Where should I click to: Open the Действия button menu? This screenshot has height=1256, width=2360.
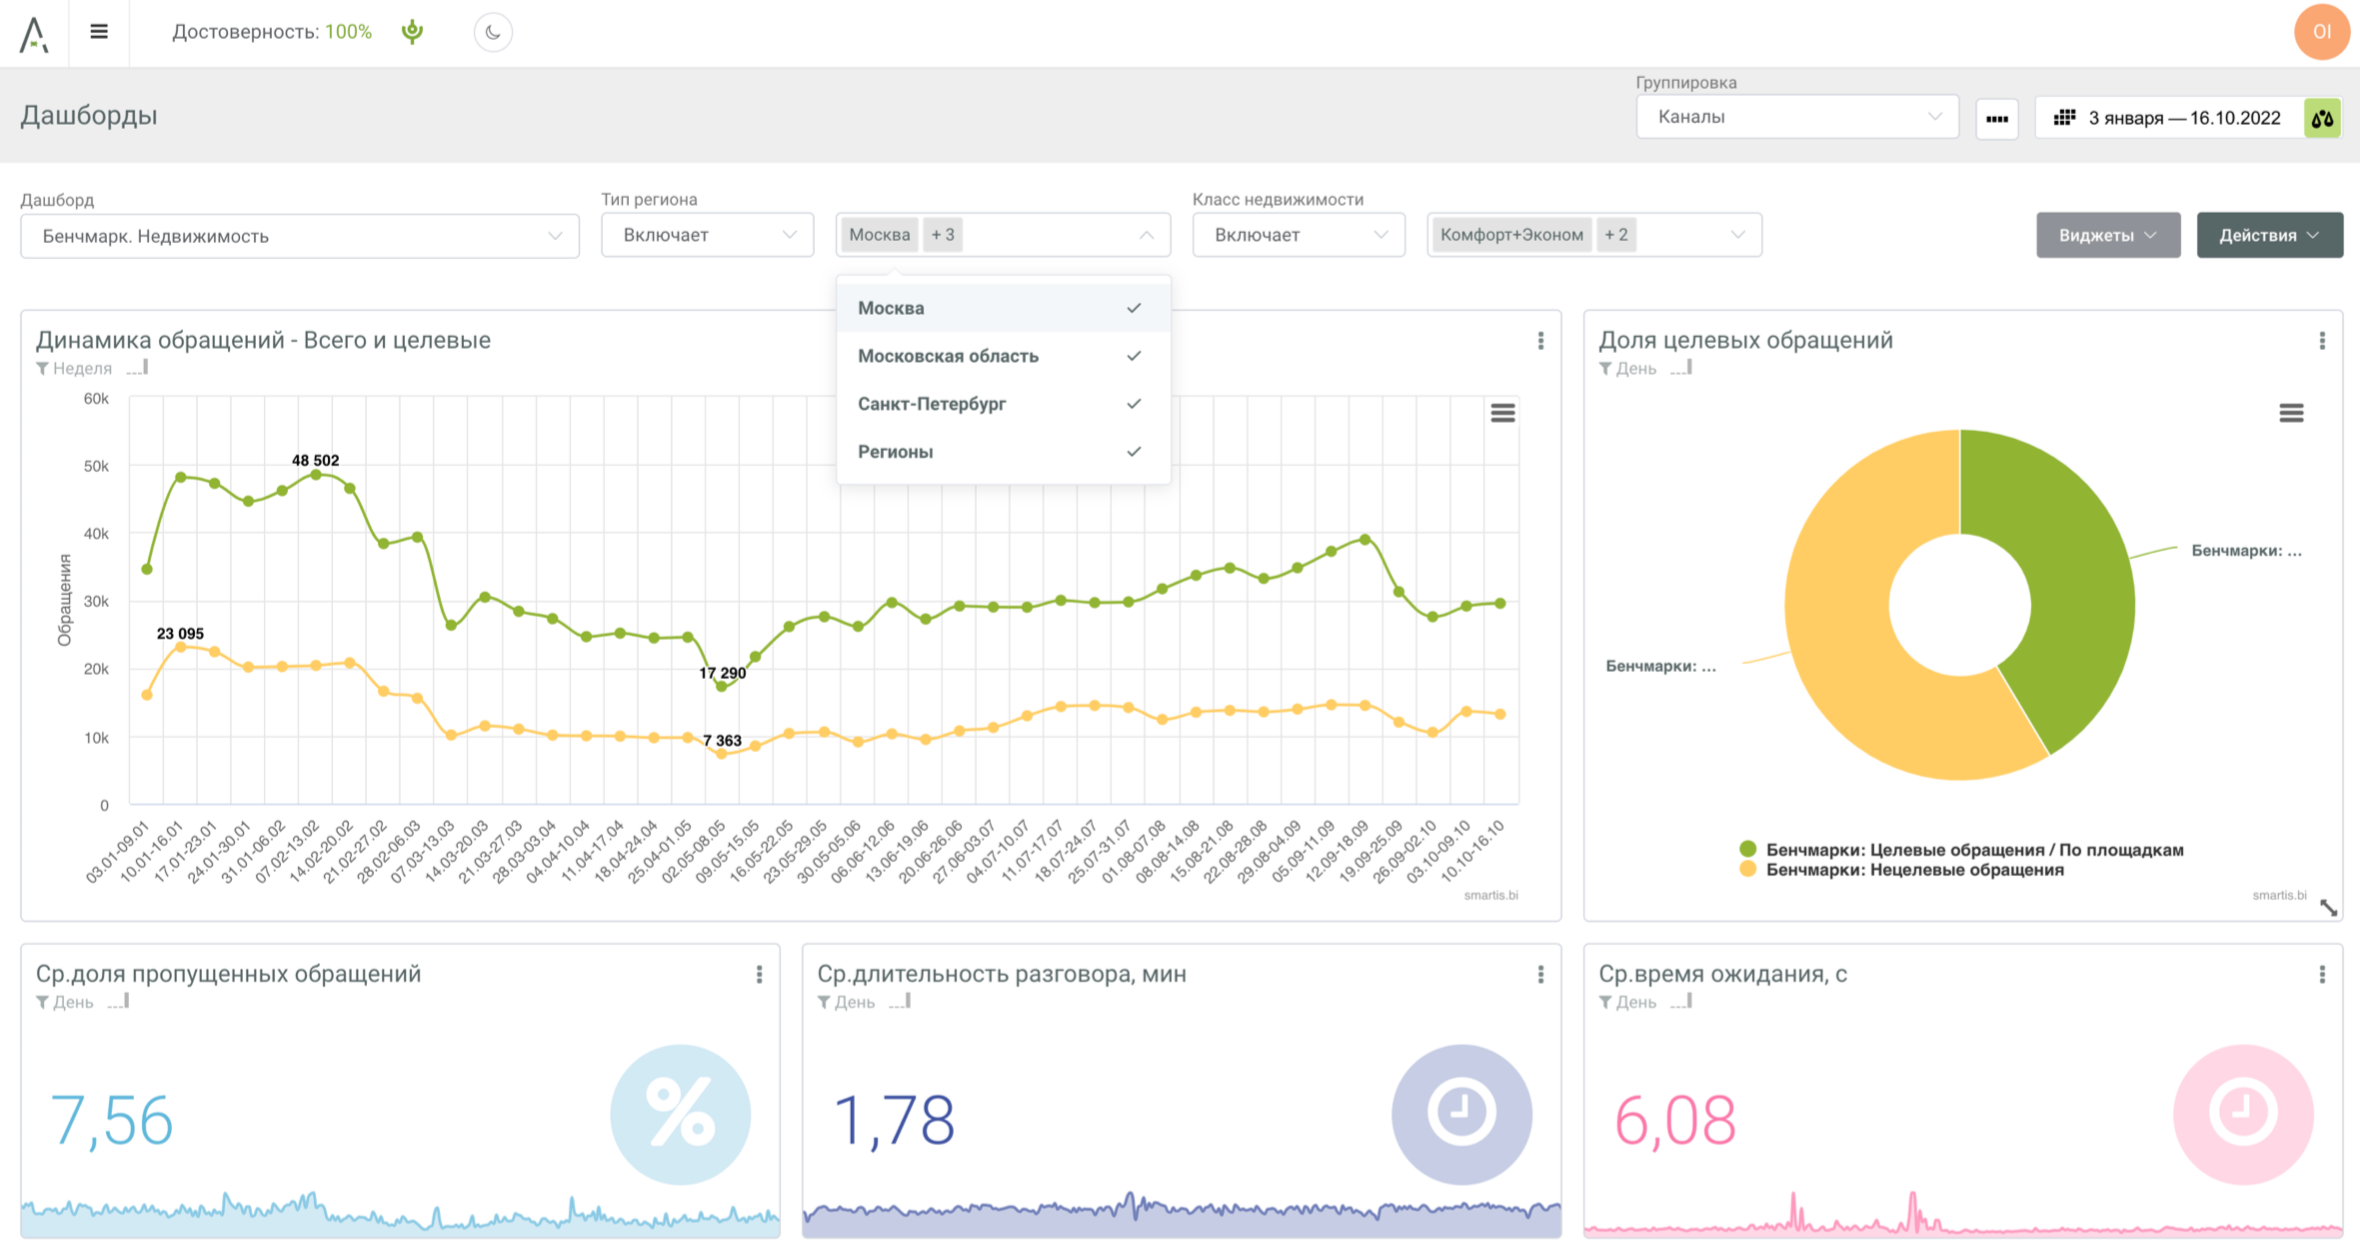tap(2269, 235)
